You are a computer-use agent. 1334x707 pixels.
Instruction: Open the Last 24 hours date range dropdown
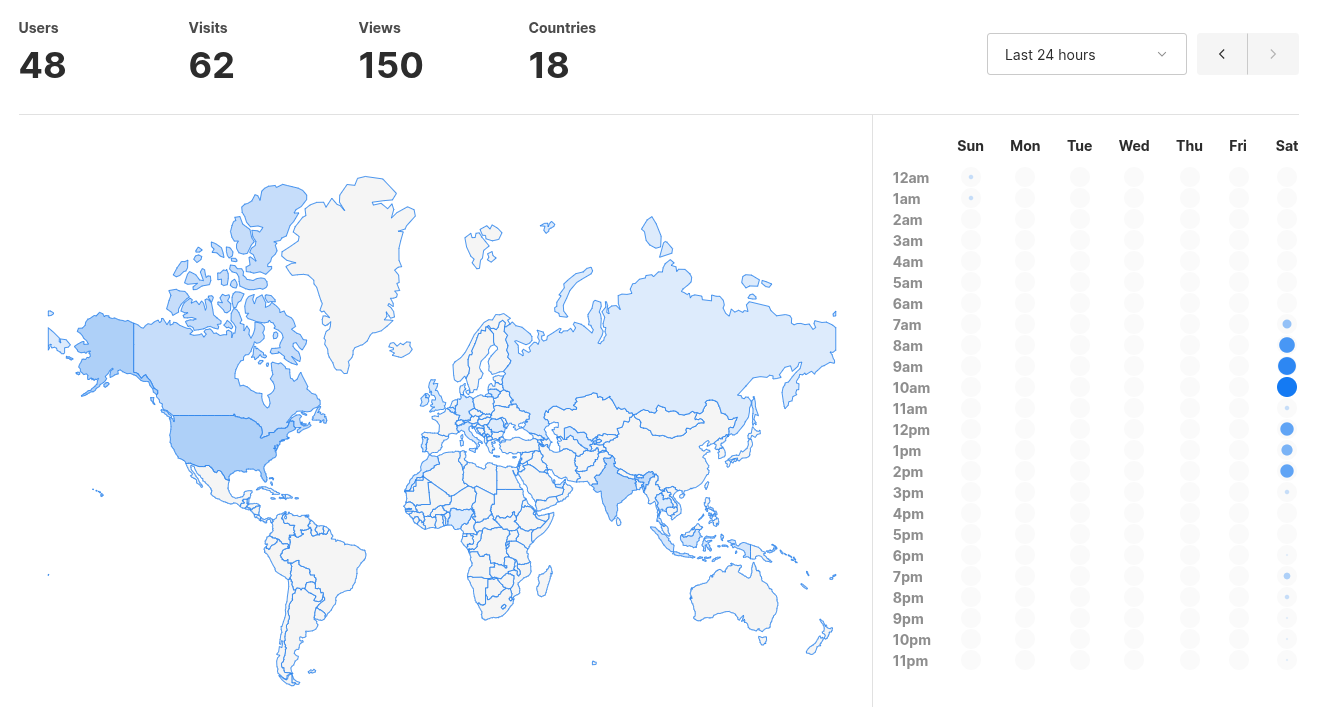tap(1087, 54)
